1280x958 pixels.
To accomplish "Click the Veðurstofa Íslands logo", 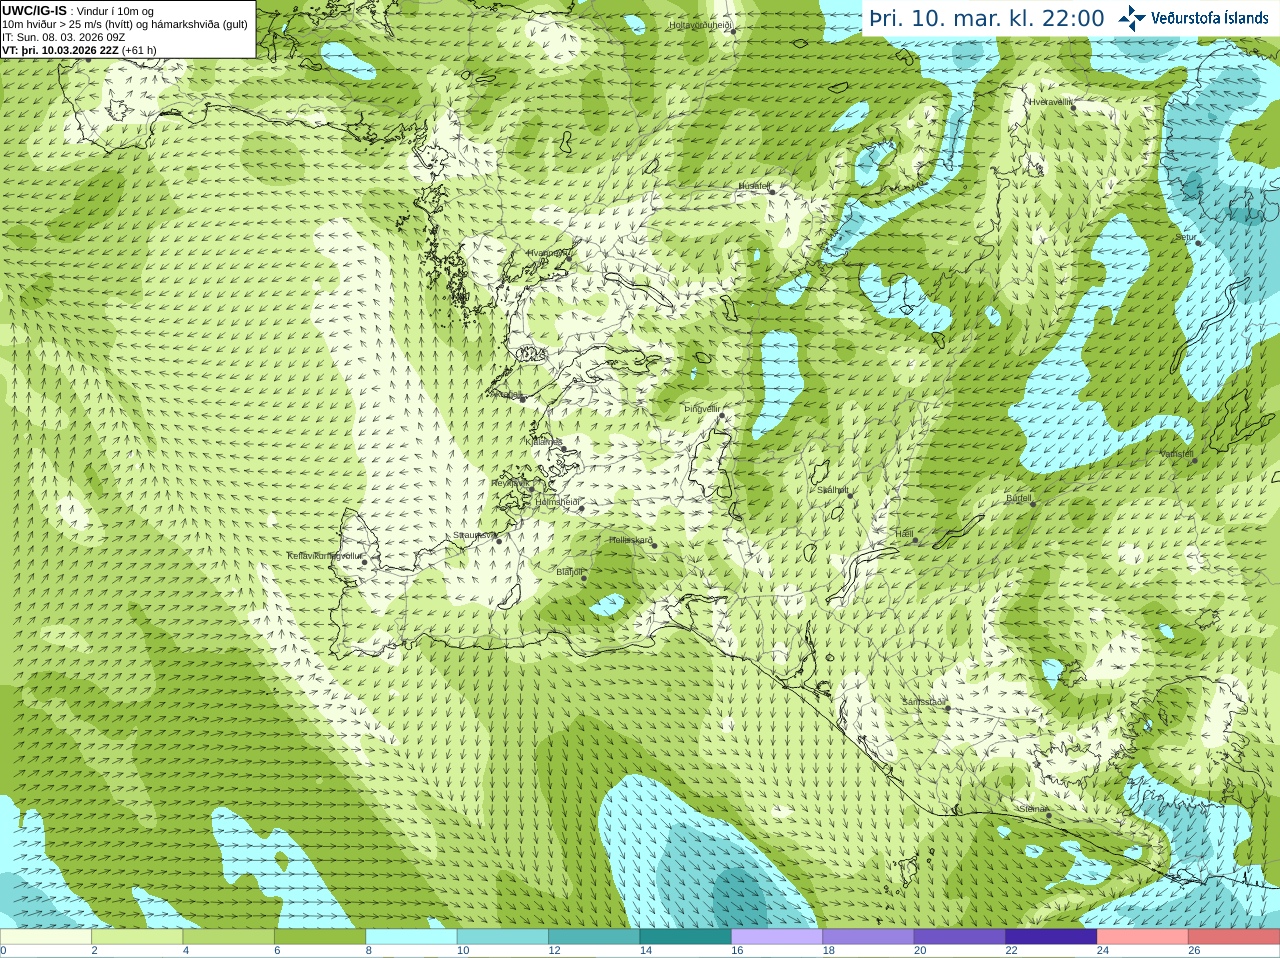I will 1193,18.
